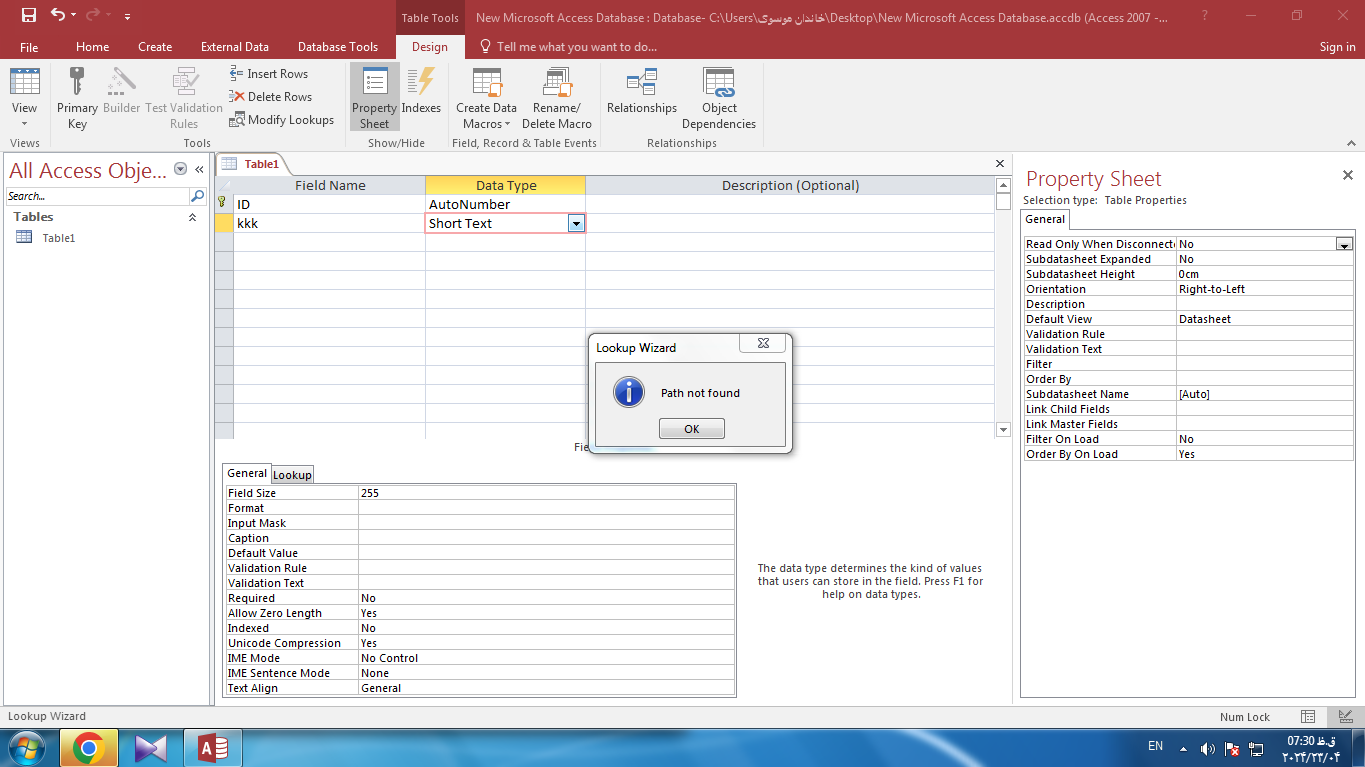
Task: Switch to the Home ribbon tab
Action: click(x=93, y=47)
